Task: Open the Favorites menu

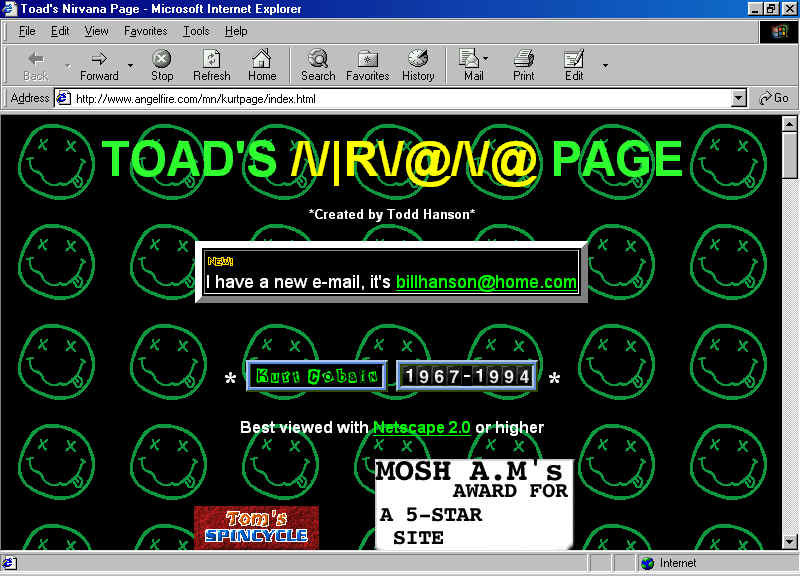Action: click(x=145, y=31)
